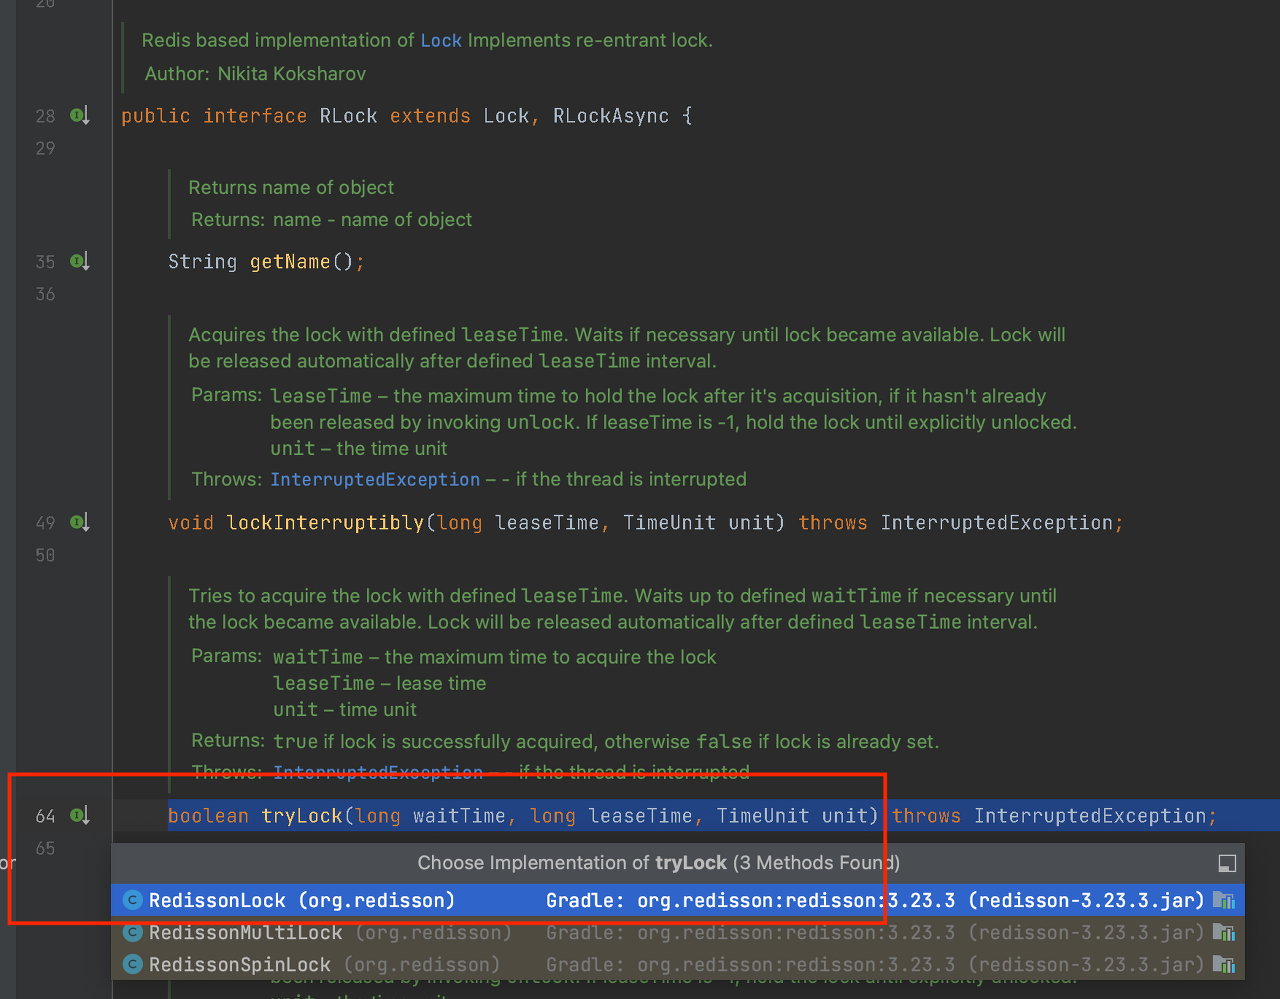
Task: Click class icon beside RedissonMultiLock row
Action: click(132, 932)
